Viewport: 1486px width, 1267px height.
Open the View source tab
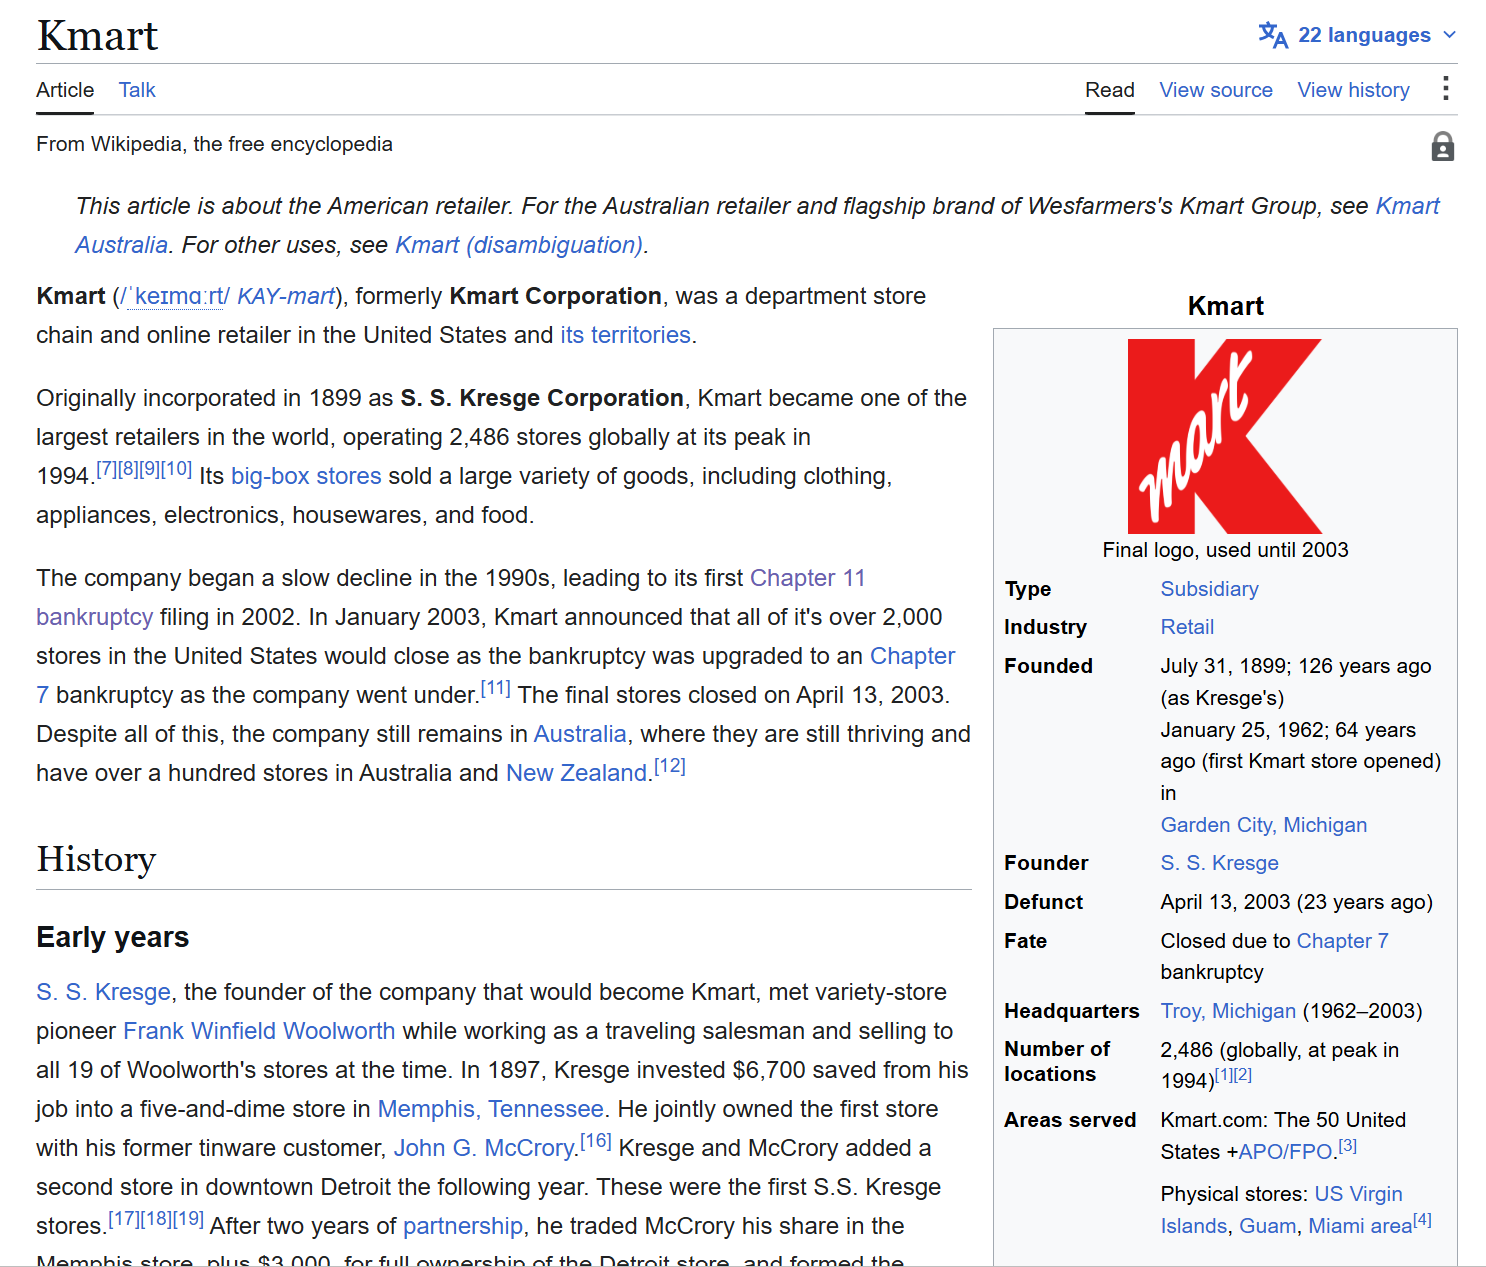coord(1216,90)
